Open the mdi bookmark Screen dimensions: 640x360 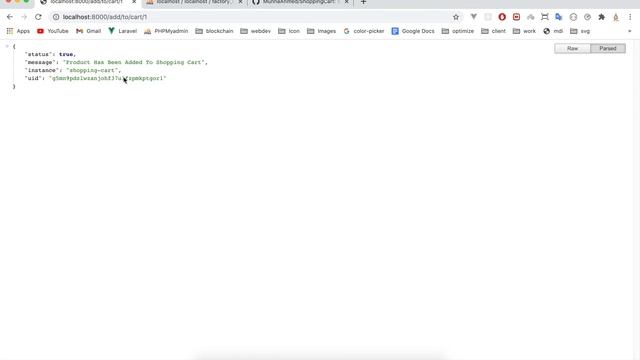coord(553,31)
